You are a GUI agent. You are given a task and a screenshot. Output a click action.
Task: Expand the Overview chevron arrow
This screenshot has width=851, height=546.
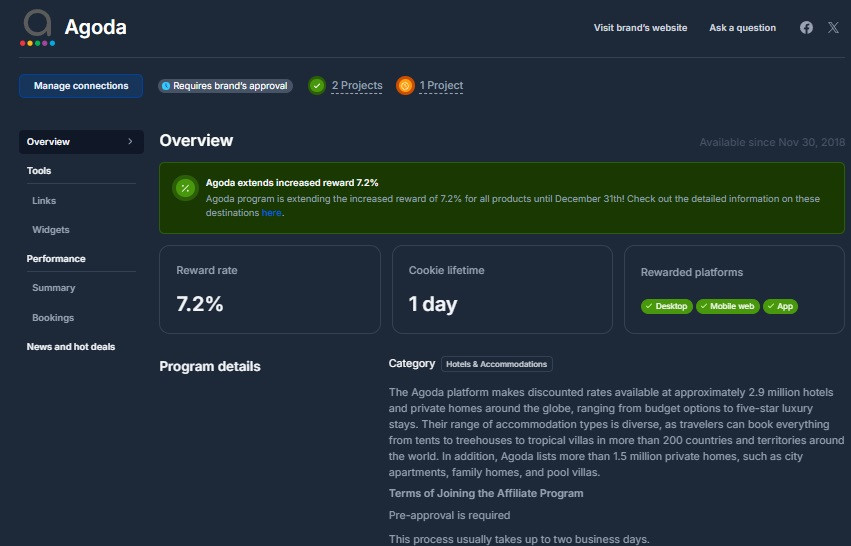(x=130, y=142)
